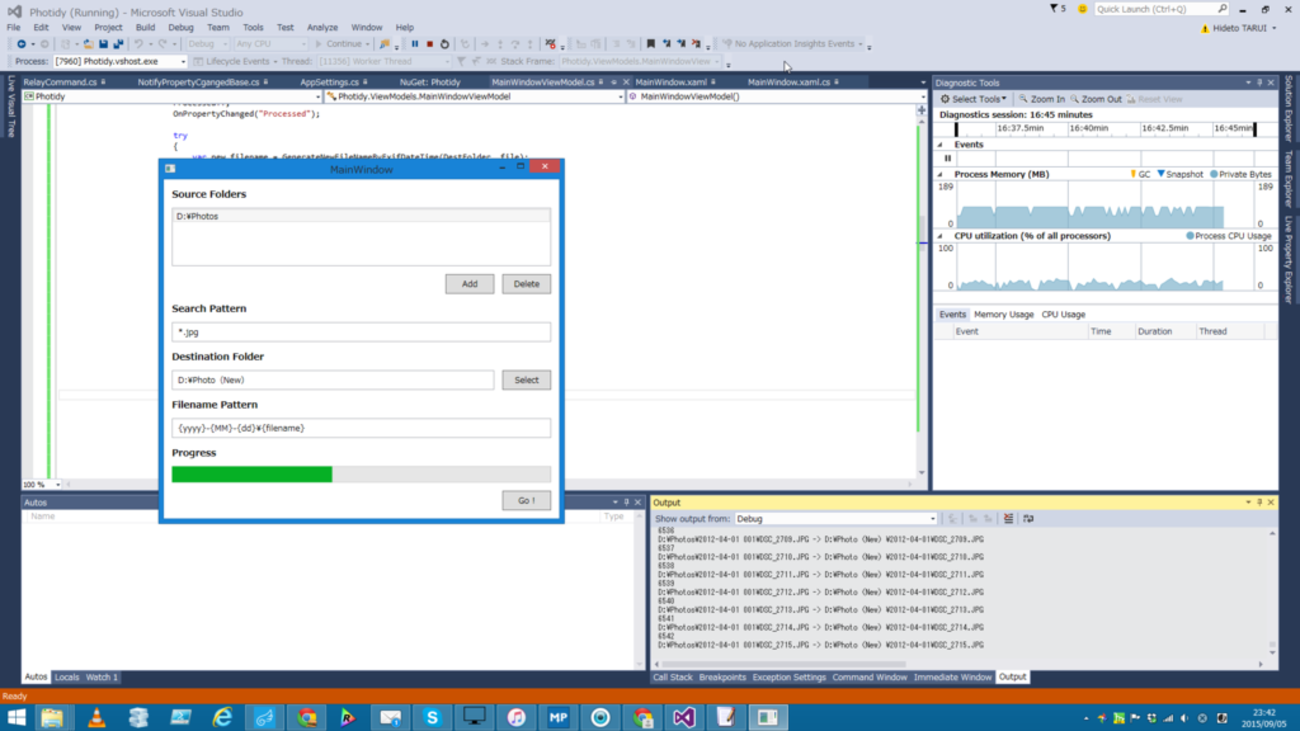Click the Go ! button

(x=526, y=500)
